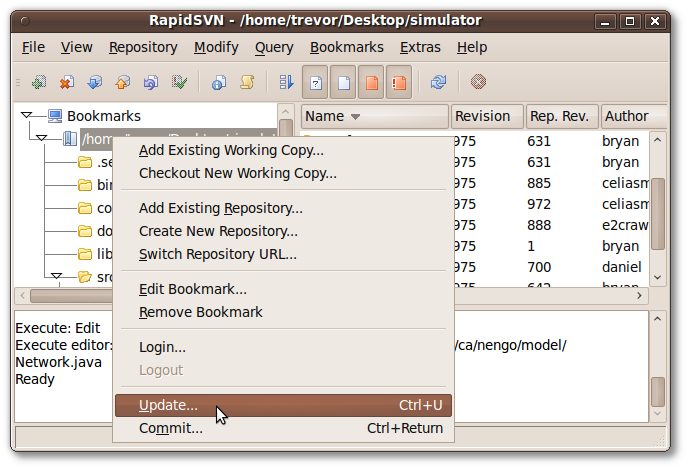This screenshot has height=469, width=688.
Task: Select the highlighted Update menu entry
Action: click(x=283, y=405)
